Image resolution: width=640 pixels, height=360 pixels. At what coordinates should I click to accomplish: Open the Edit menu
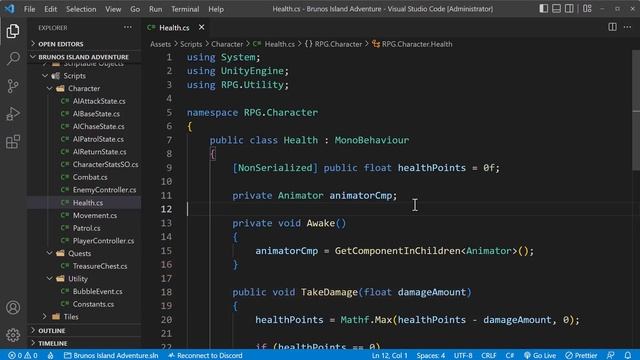pos(51,9)
